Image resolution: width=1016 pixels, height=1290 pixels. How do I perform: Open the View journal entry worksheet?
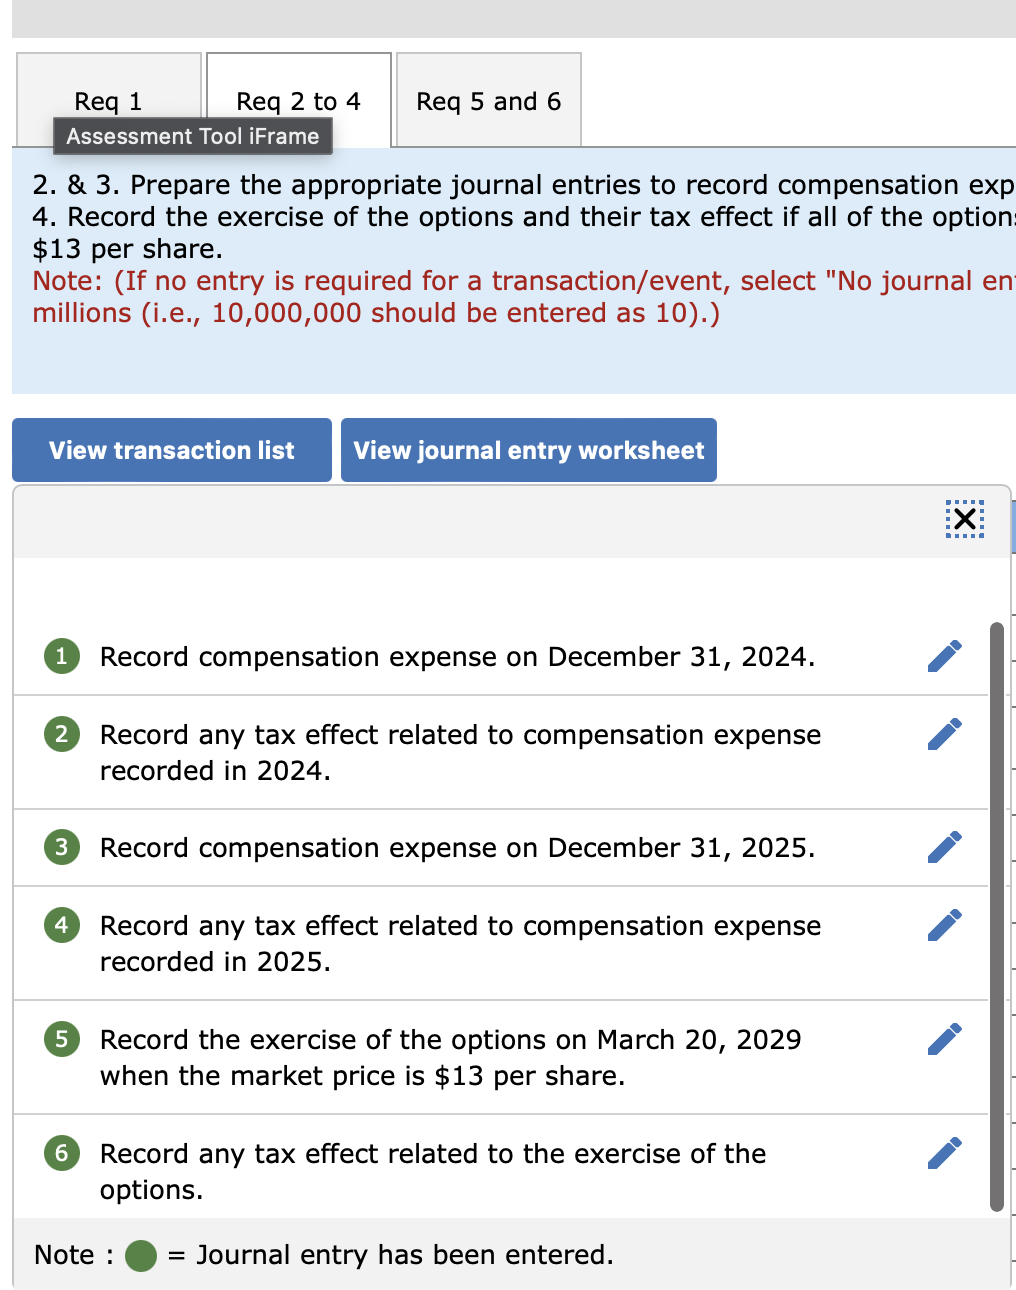click(x=528, y=450)
